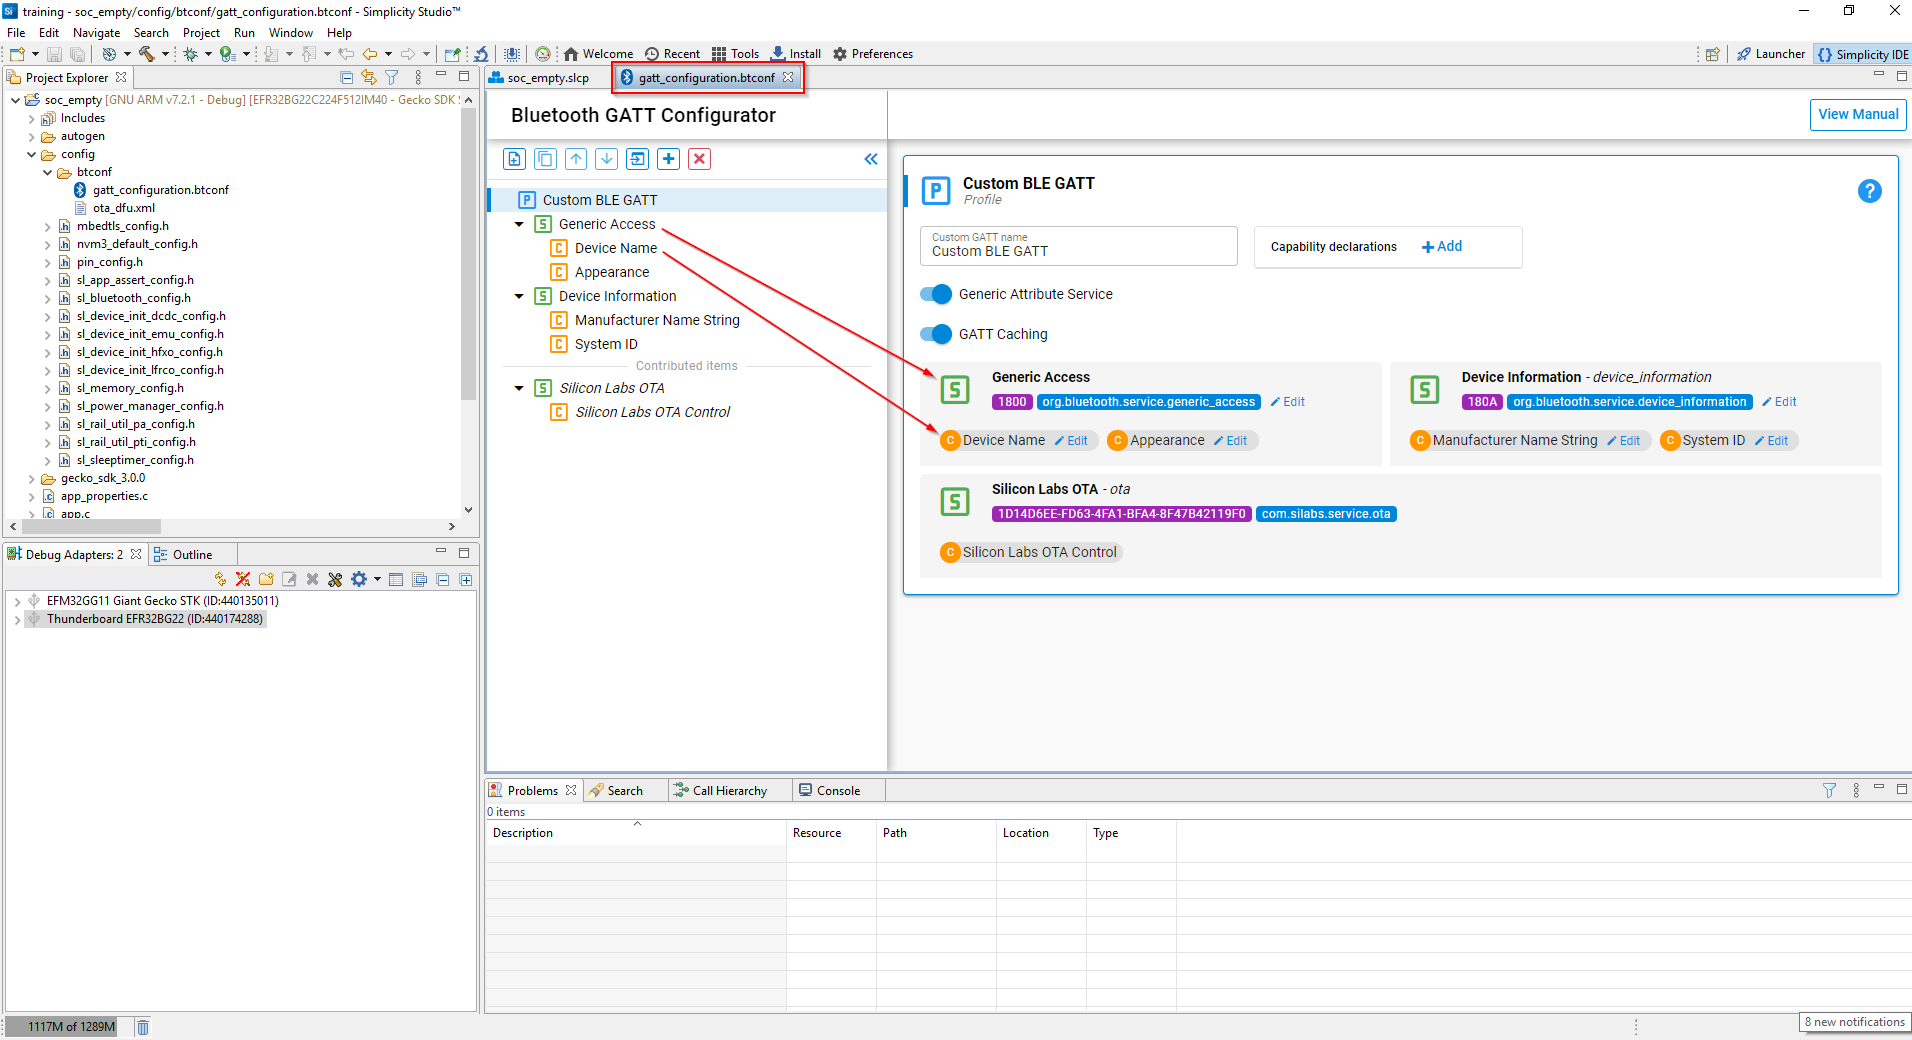Expand the Includes node in Project Explorer
Image resolution: width=1912 pixels, height=1040 pixels.
pyautogui.click(x=32, y=118)
